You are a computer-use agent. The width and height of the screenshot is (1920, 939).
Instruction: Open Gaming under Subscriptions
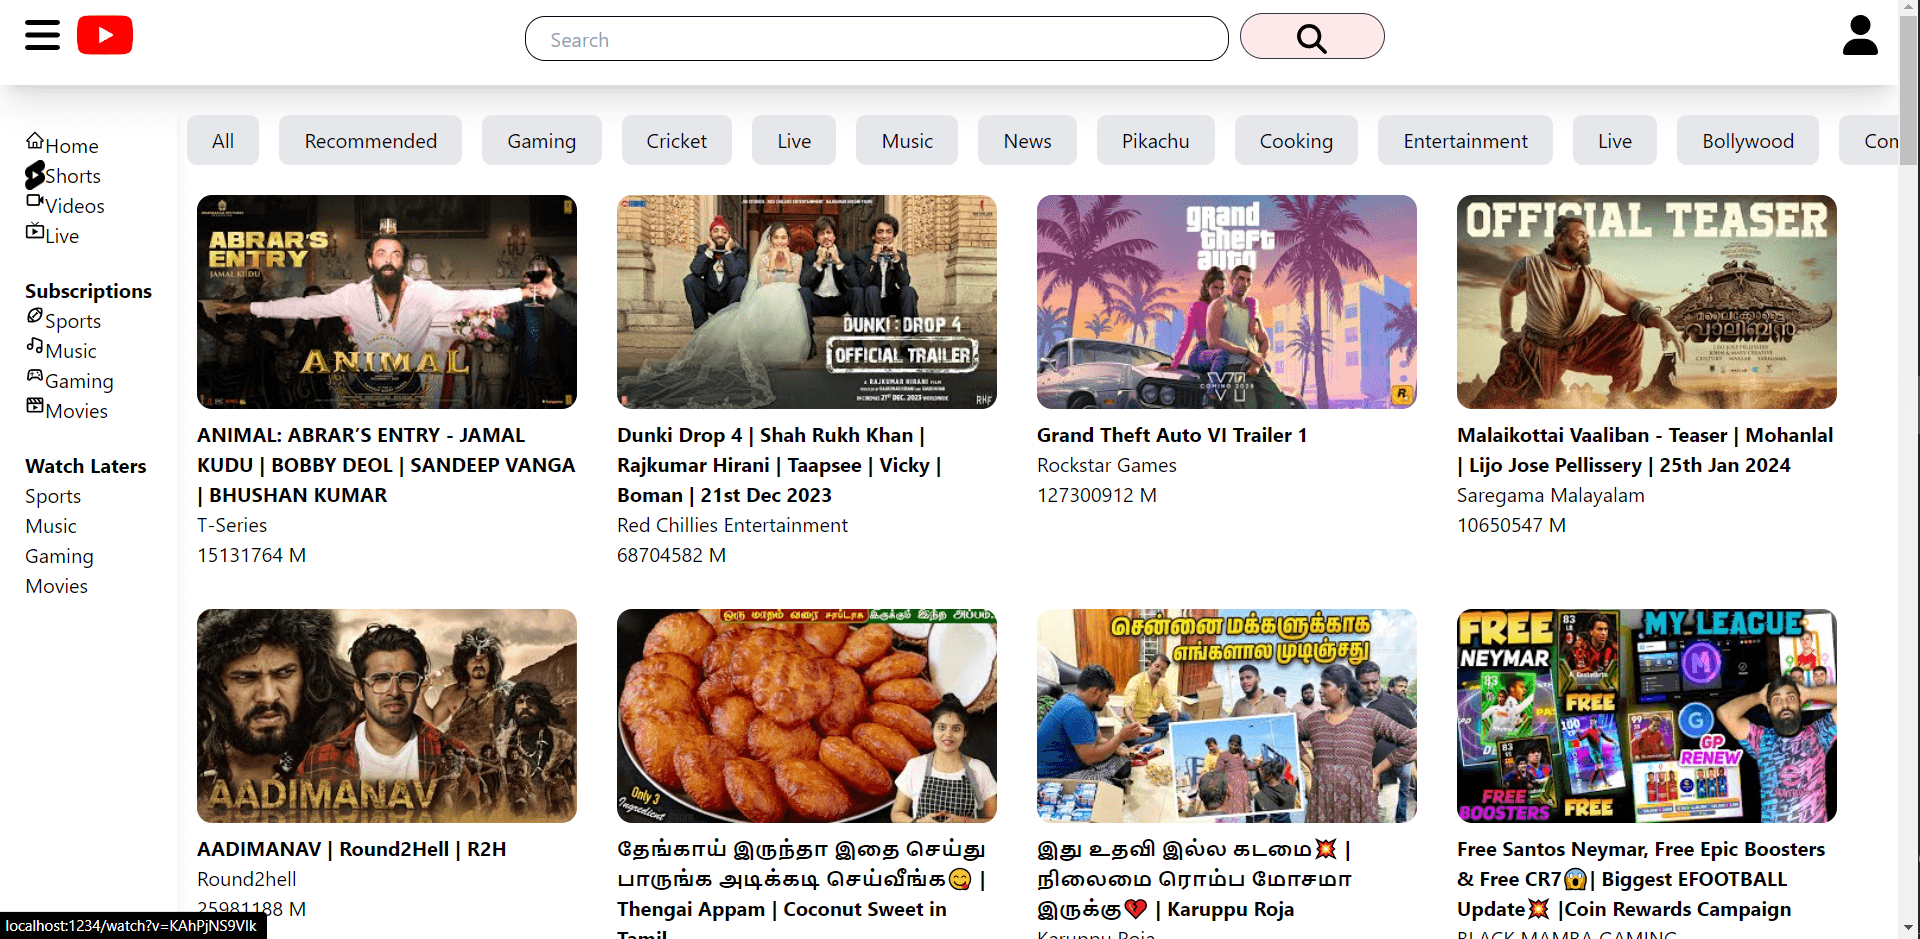(x=79, y=381)
